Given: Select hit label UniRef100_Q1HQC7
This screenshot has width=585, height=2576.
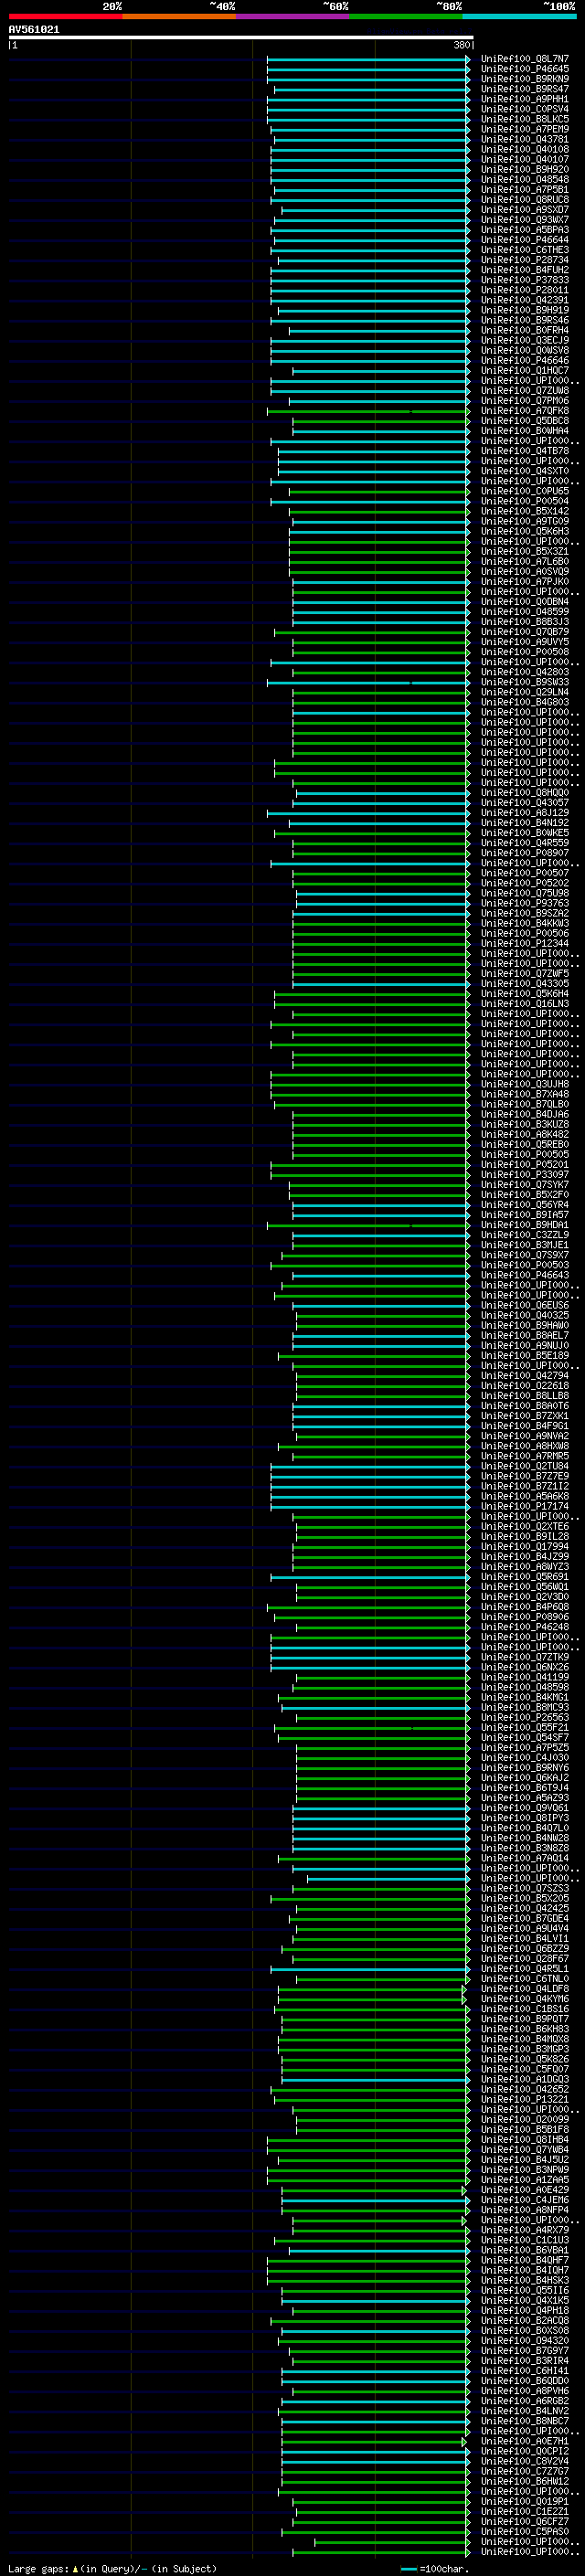Looking at the screenshot, I should coord(525,370).
